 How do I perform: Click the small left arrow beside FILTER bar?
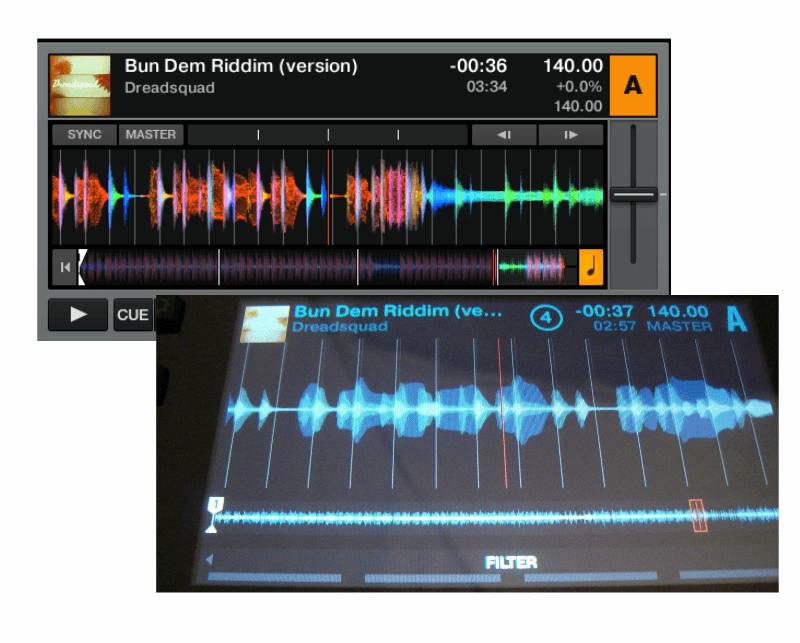click(x=209, y=560)
